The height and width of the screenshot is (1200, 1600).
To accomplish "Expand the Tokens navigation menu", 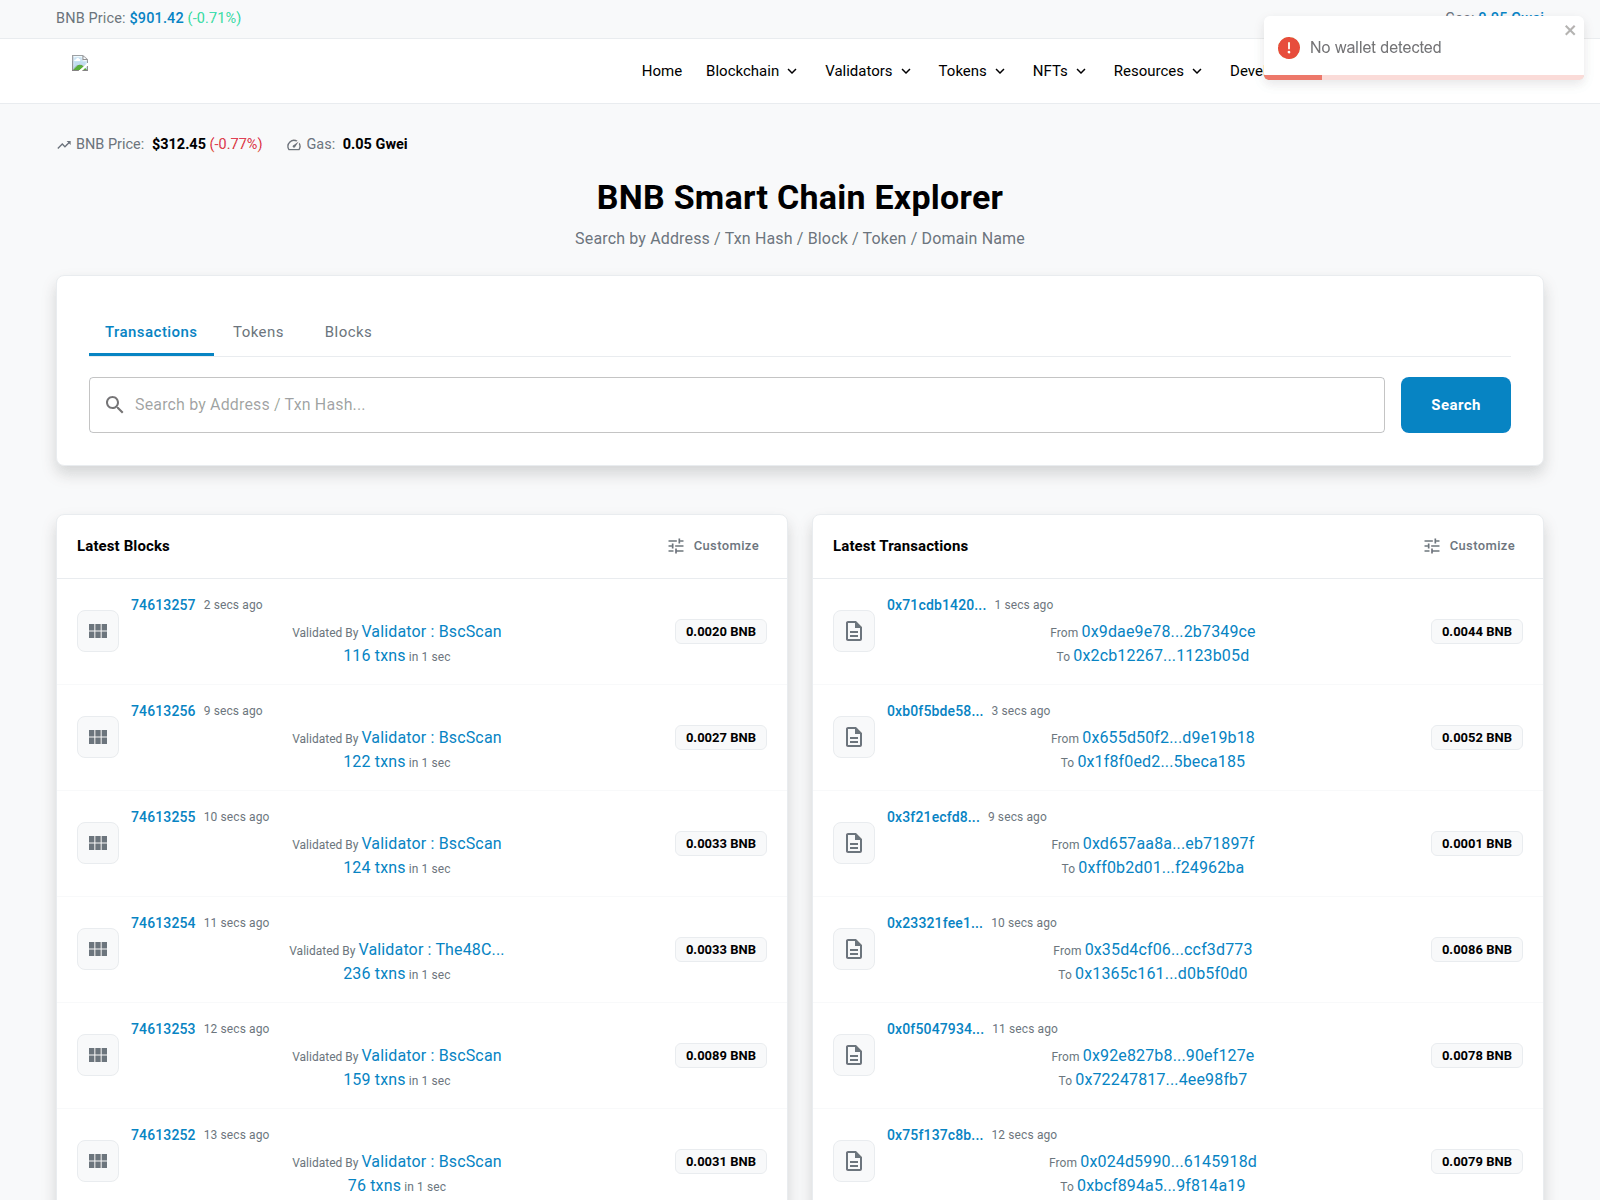I will [x=972, y=71].
